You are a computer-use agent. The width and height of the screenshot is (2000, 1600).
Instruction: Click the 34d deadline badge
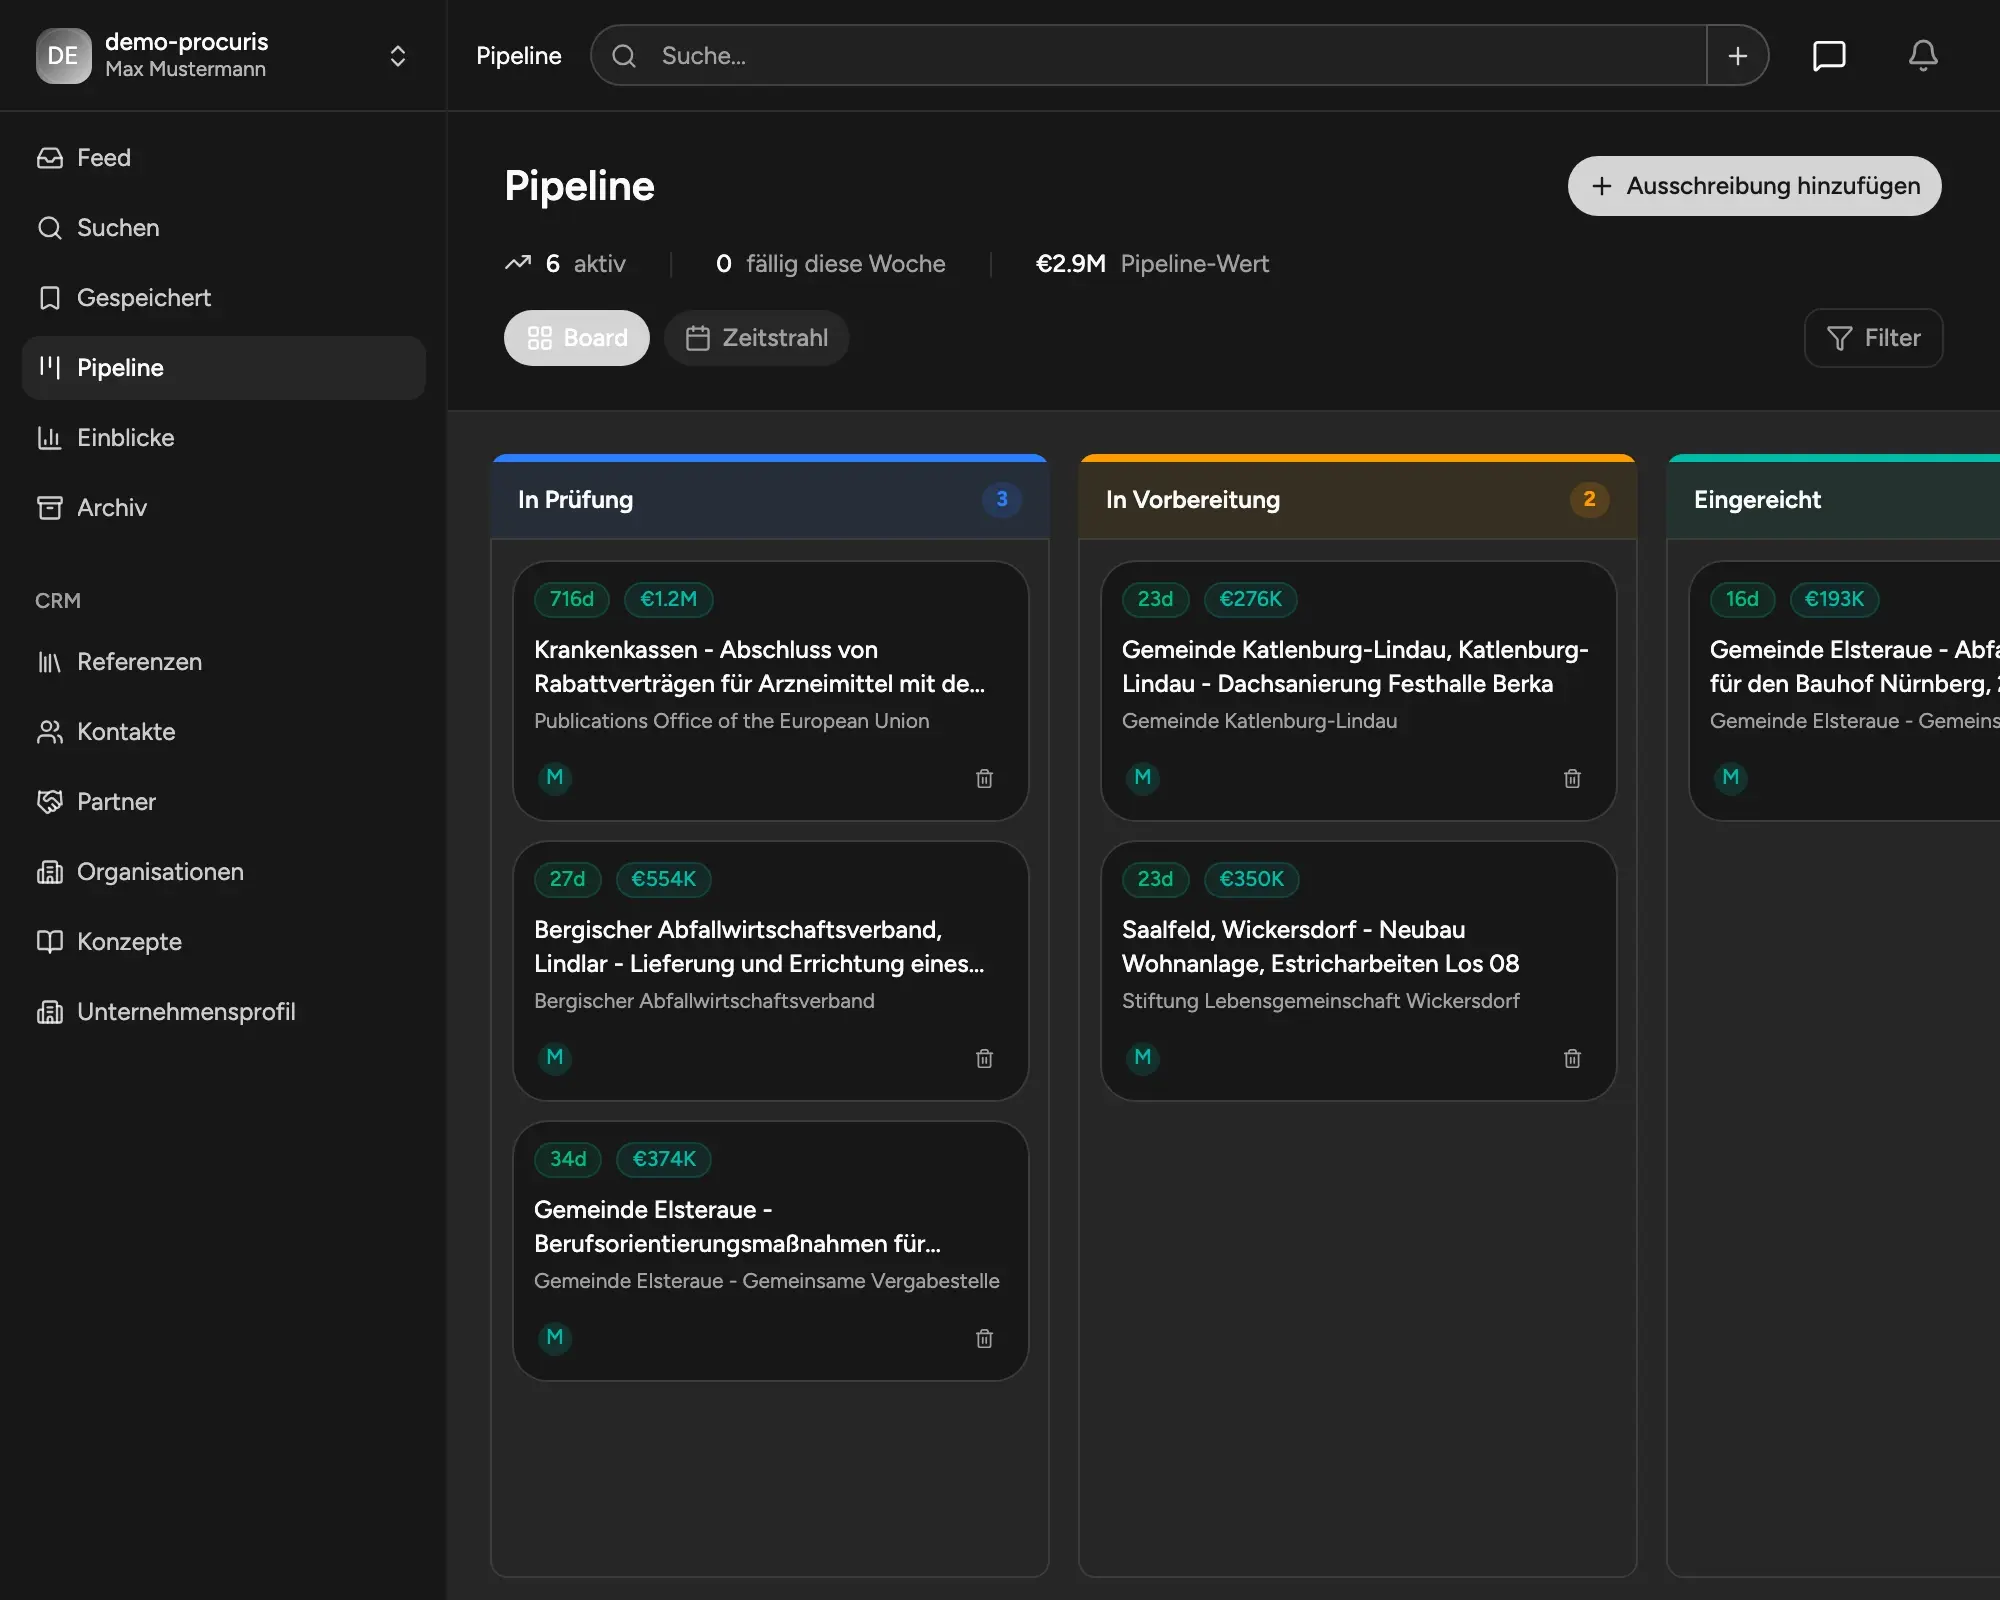[568, 1159]
